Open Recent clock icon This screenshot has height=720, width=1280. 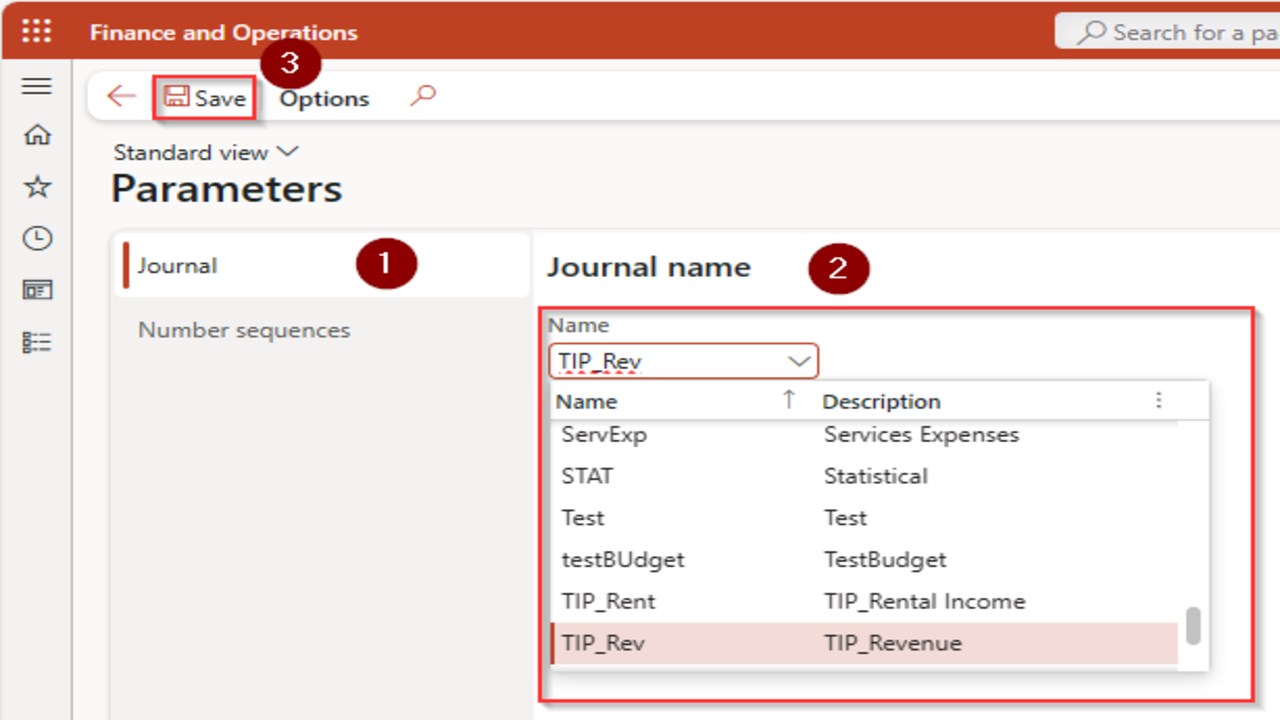coord(36,238)
